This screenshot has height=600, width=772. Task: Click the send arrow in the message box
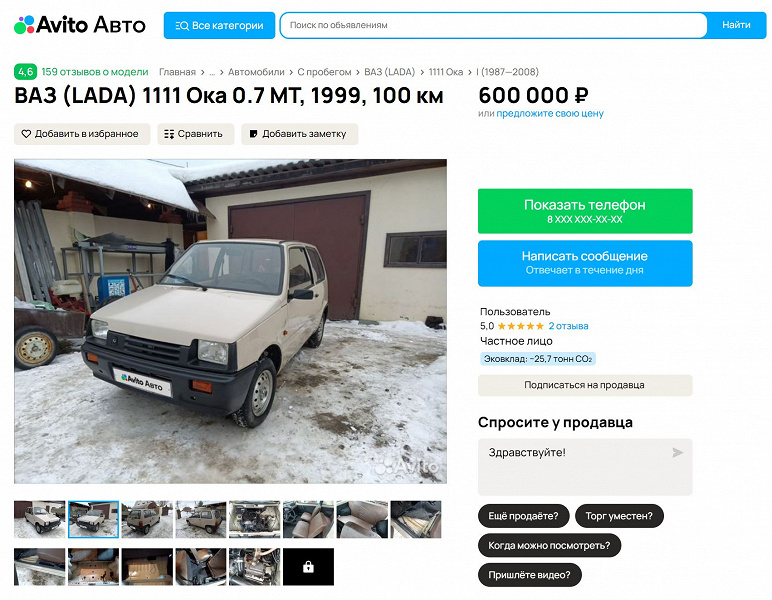tap(677, 452)
